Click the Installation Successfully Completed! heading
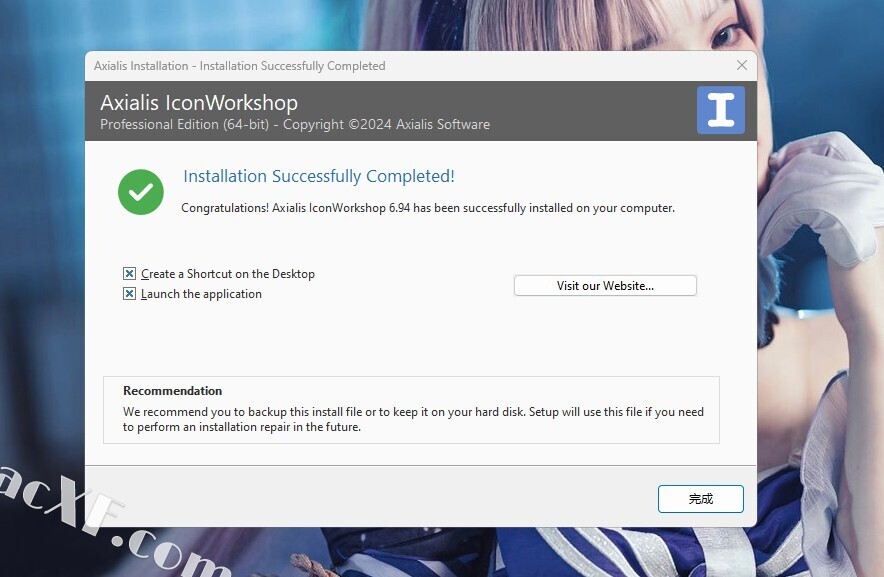884x577 pixels. (319, 176)
